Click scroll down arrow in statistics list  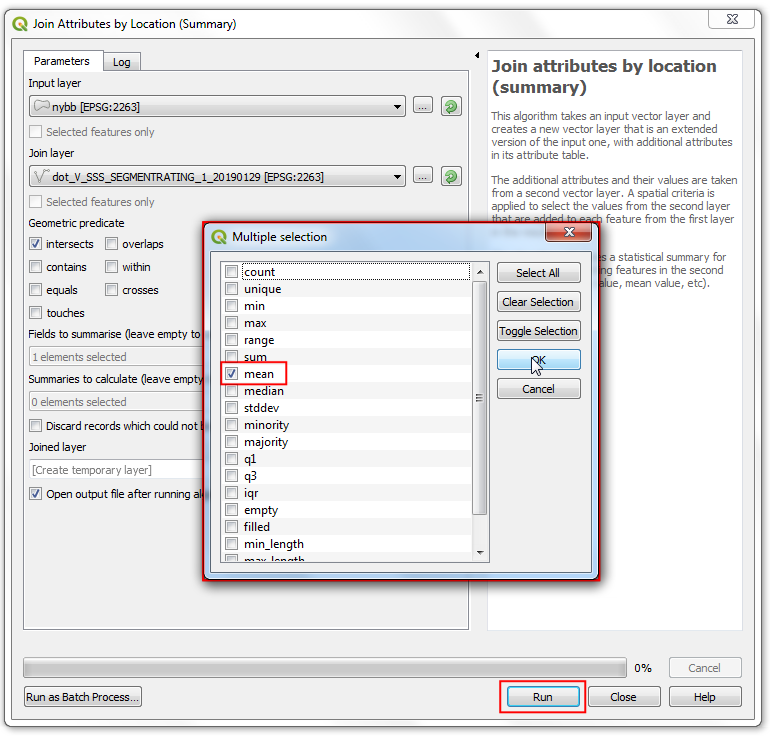point(480,552)
